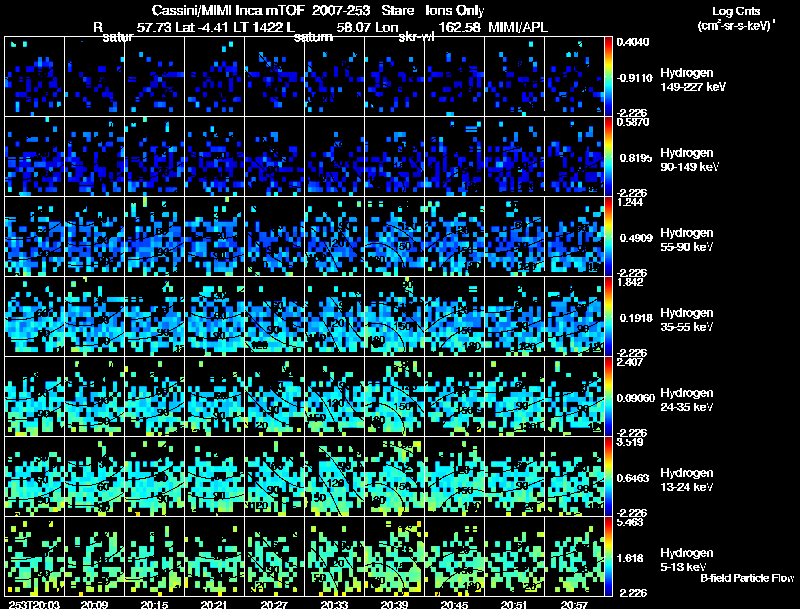Select the colorbar midpoint value -0.9110
Screen dimensions: 800x609
[x=634, y=78]
